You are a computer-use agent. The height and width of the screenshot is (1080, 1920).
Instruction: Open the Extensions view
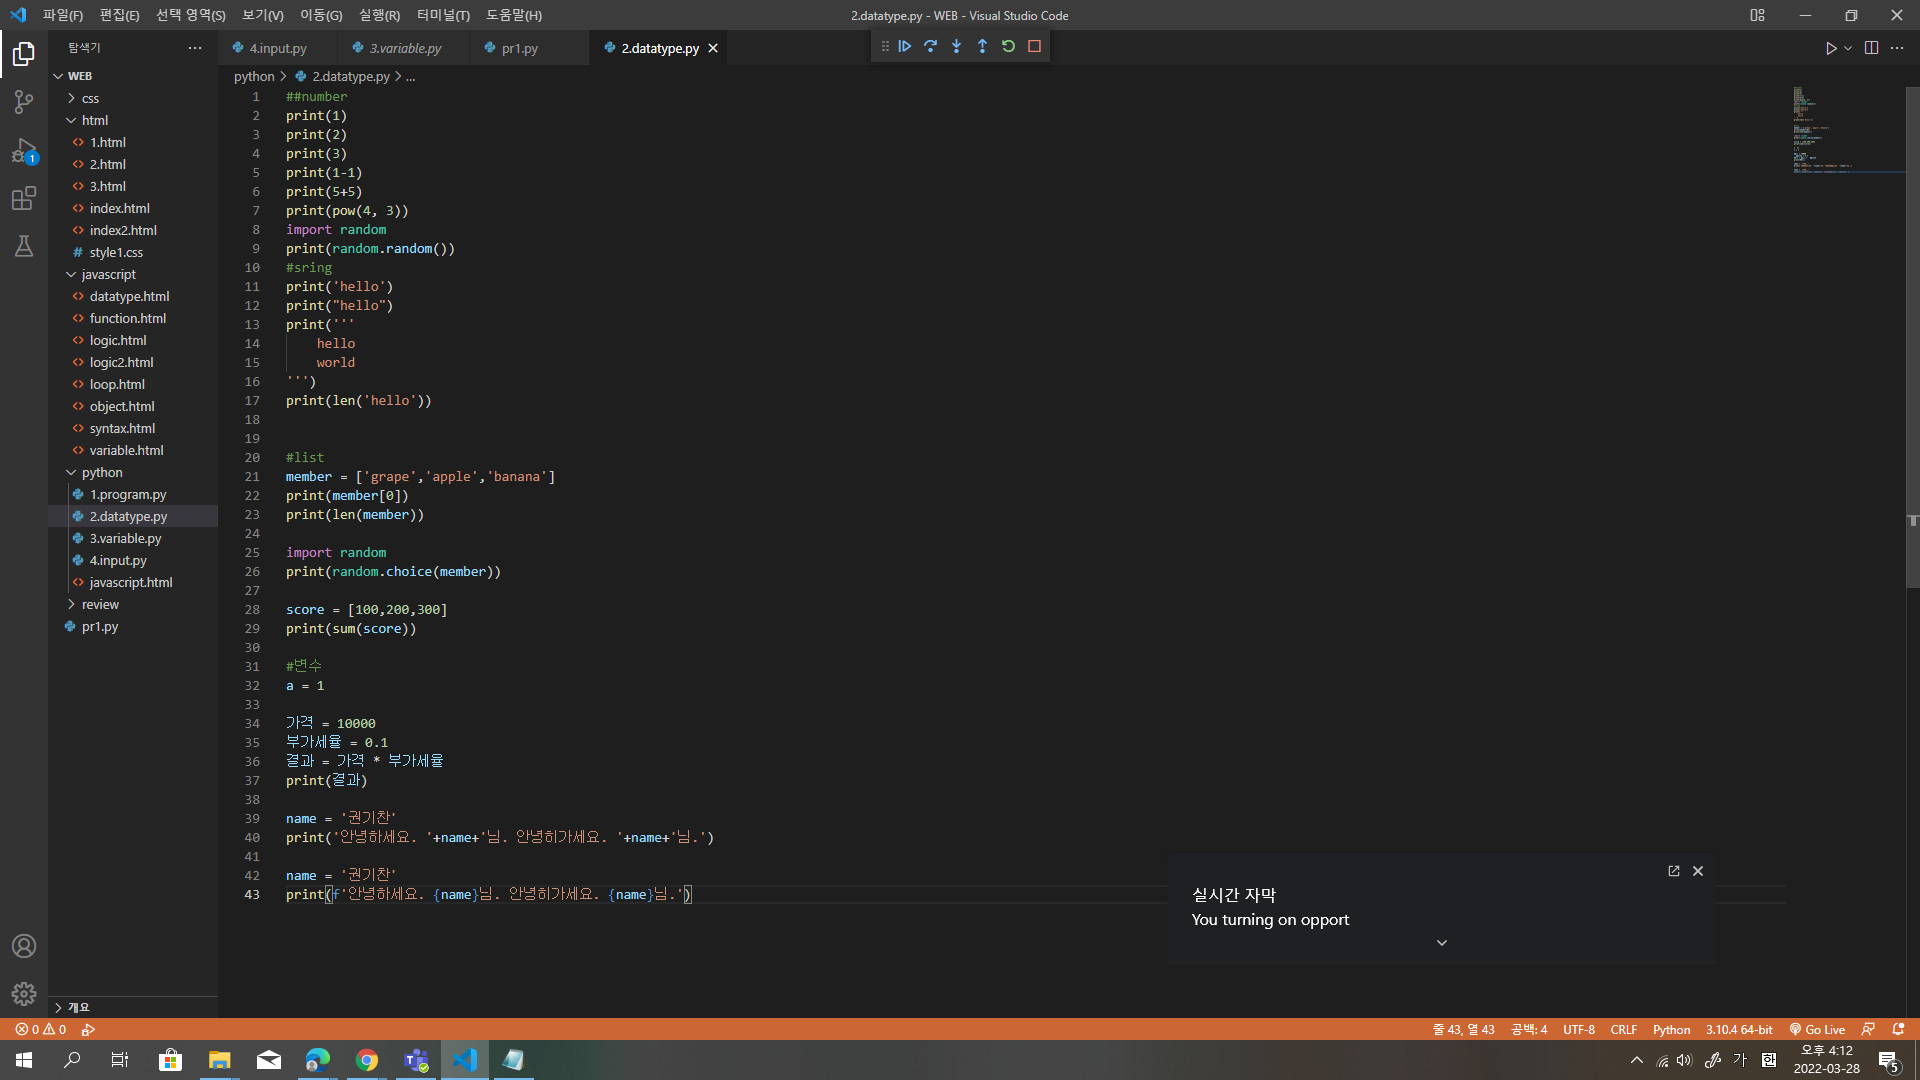point(24,198)
